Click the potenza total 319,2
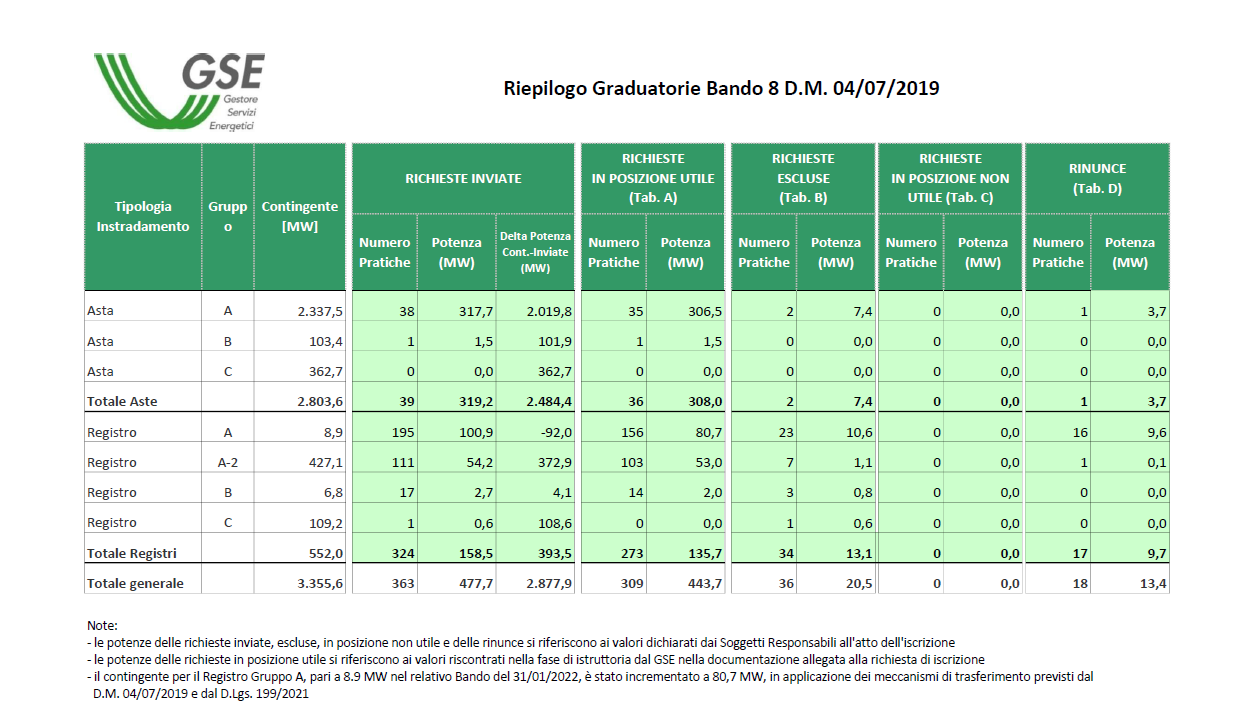 pyautogui.click(x=476, y=401)
